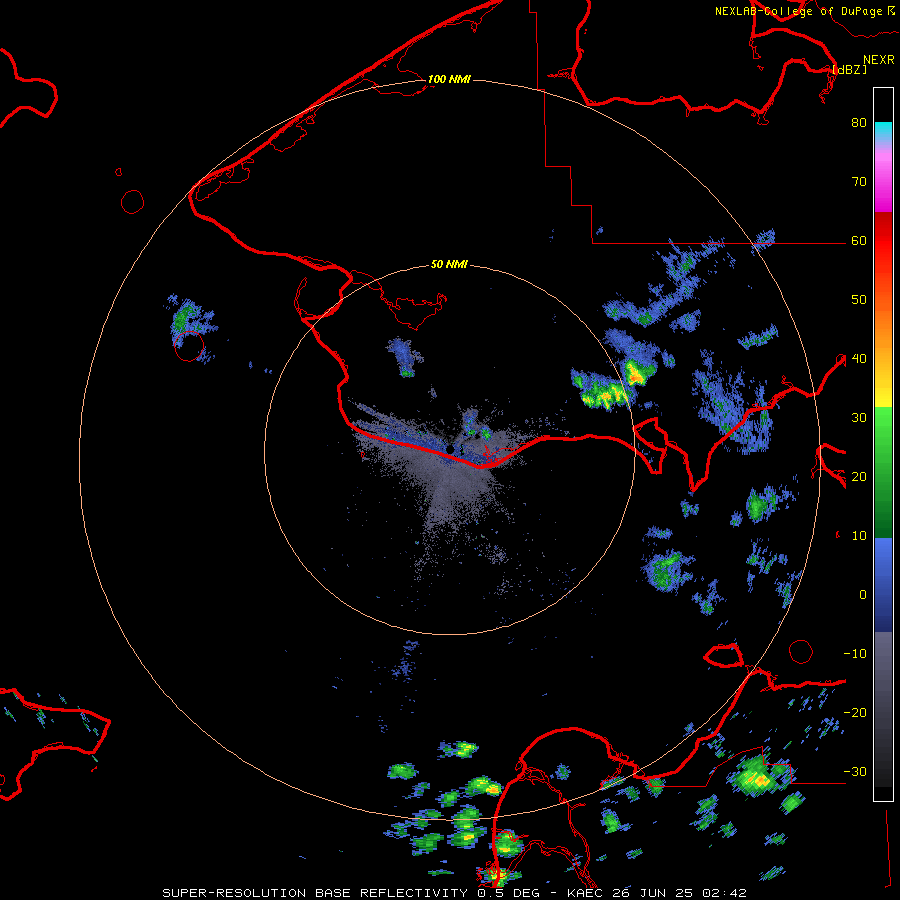Click the 80 value on the dBZ scale
Viewport: 900px width, 900px height.
coord(859,123)
